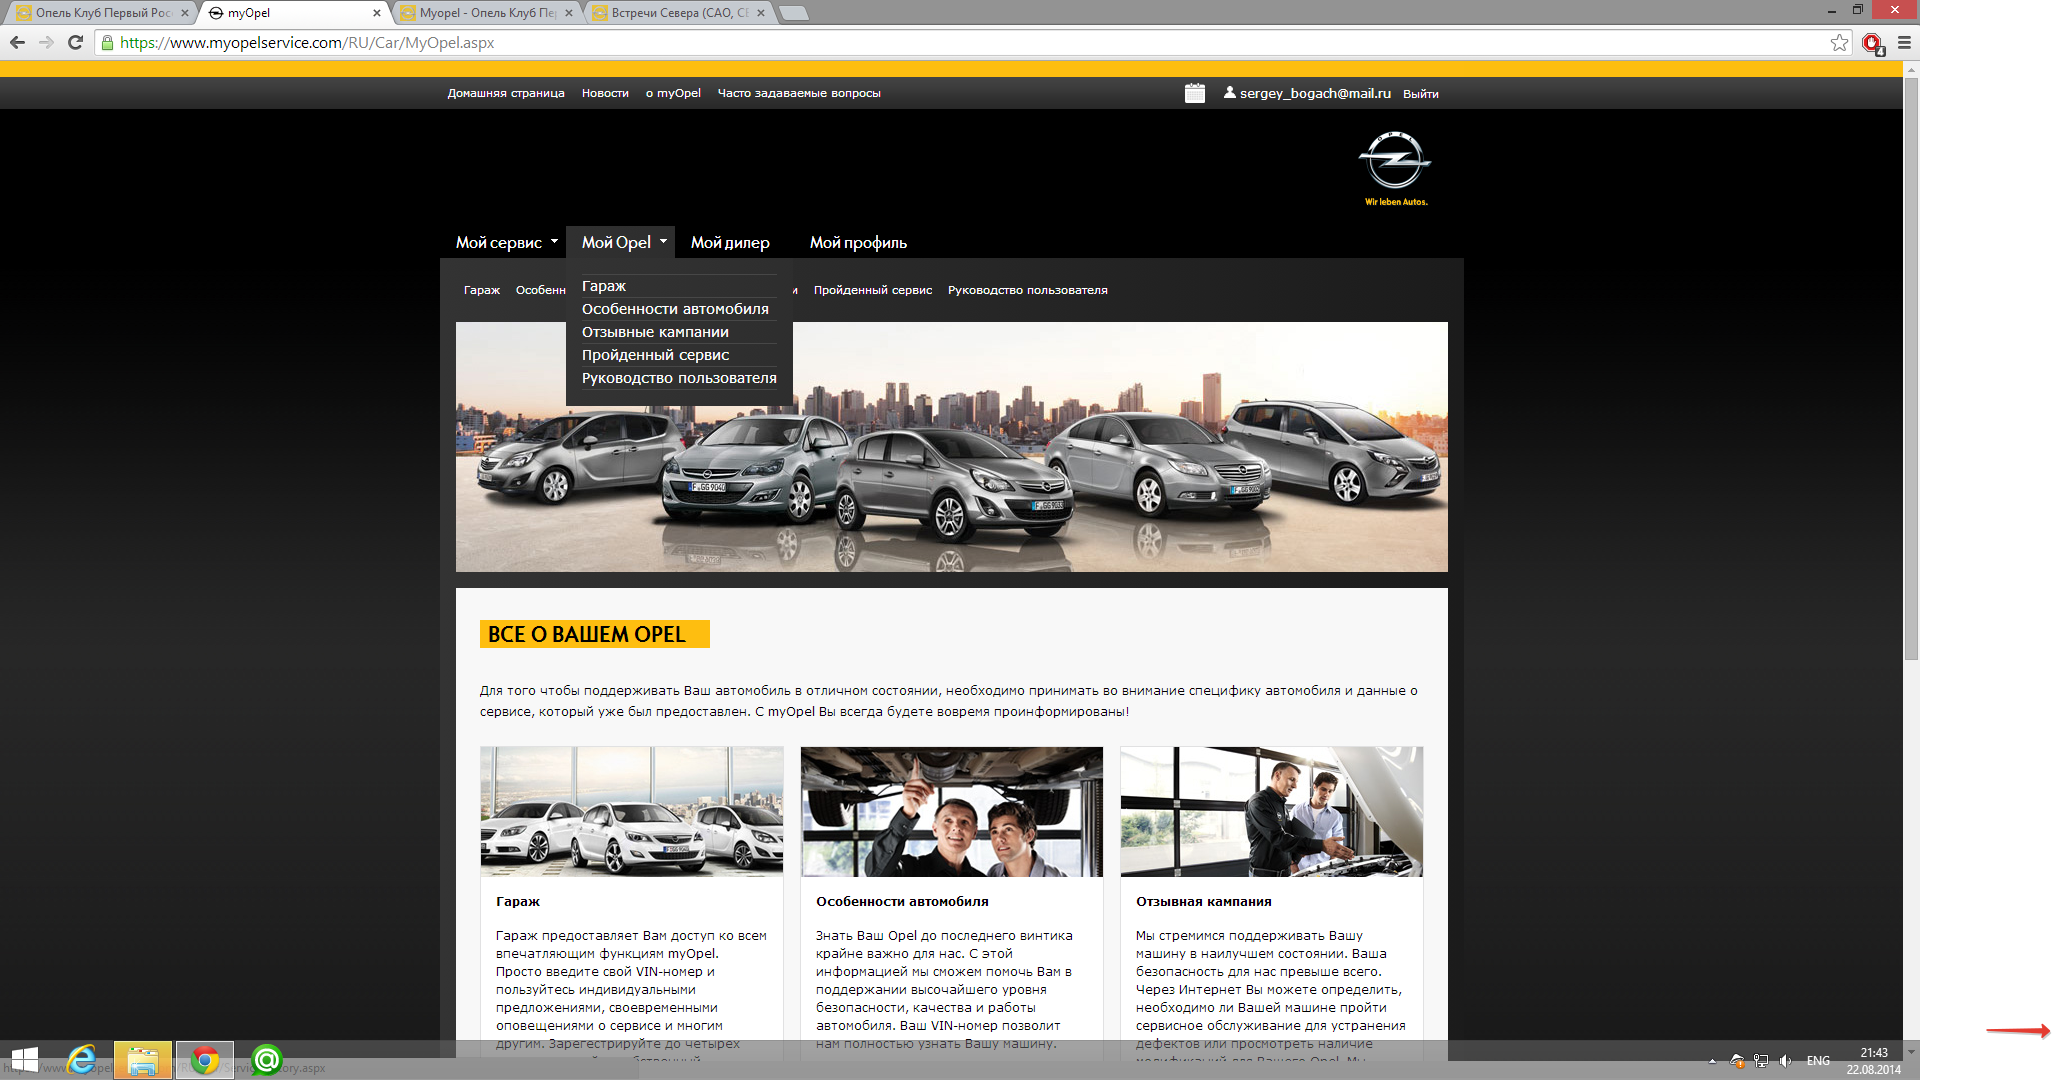Switch to Chrome in the taskbar

[x=205, y=1060]
